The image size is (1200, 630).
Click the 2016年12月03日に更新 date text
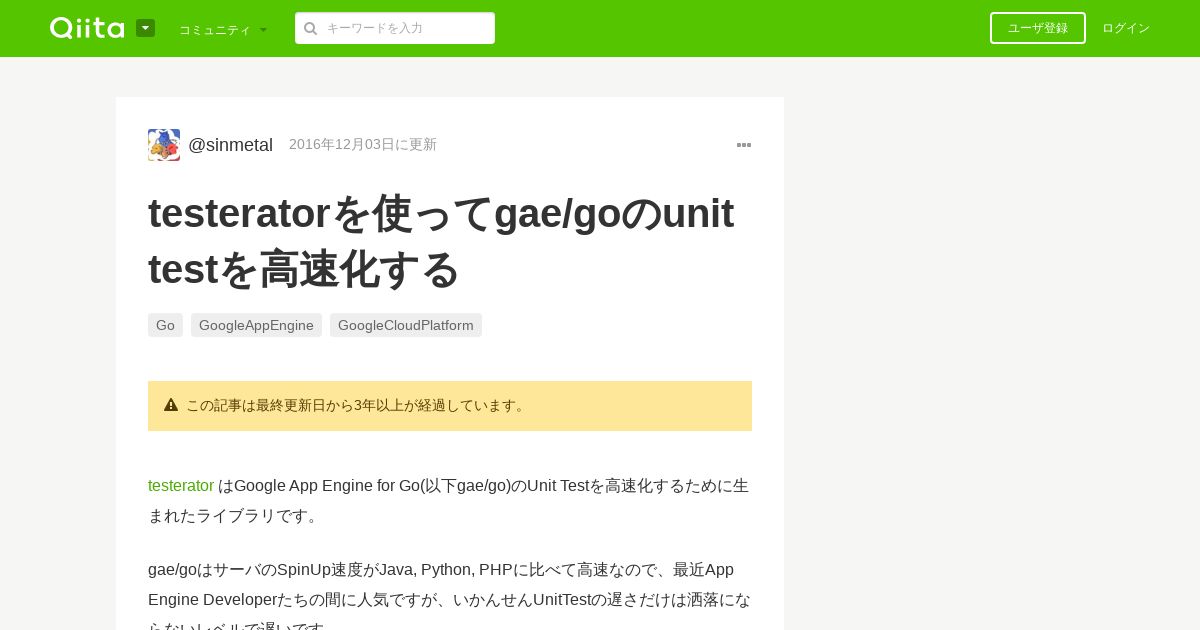[x=363, y=144]
